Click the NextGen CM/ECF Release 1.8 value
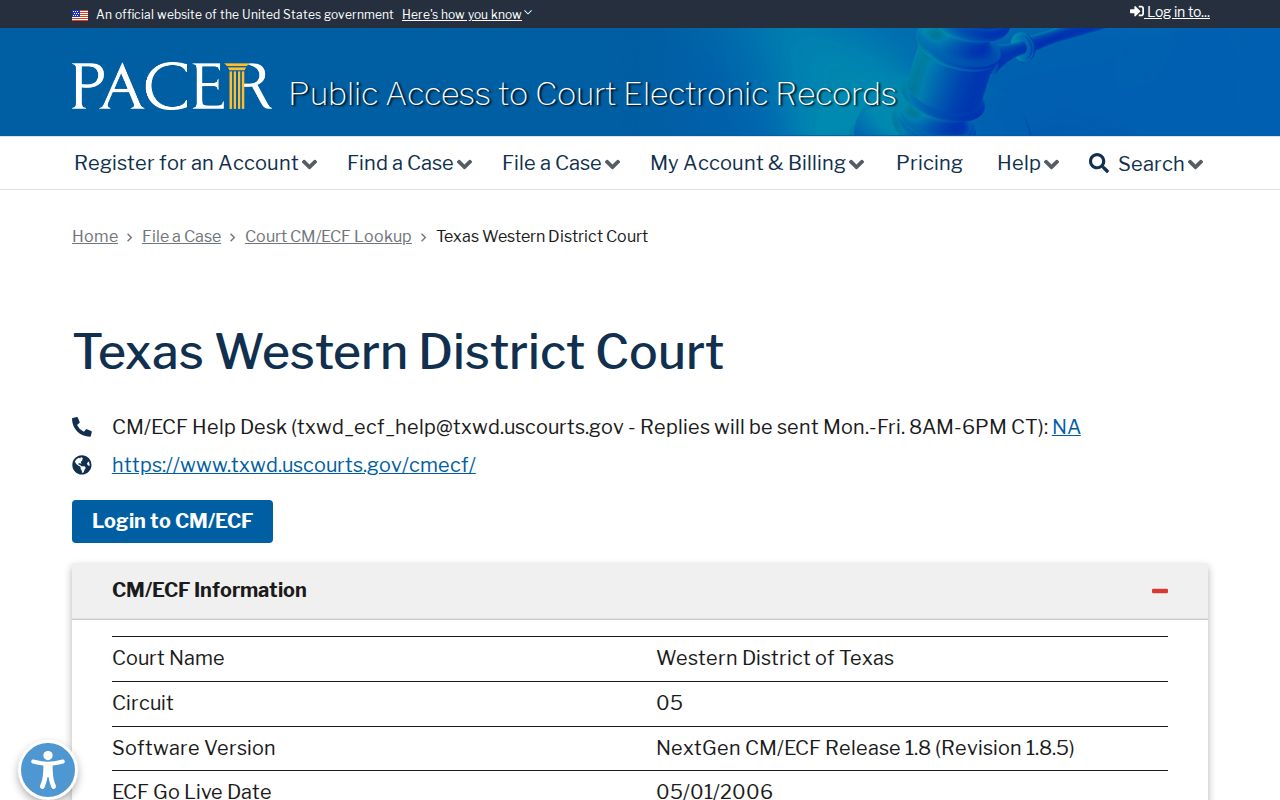 coord(865,748)
